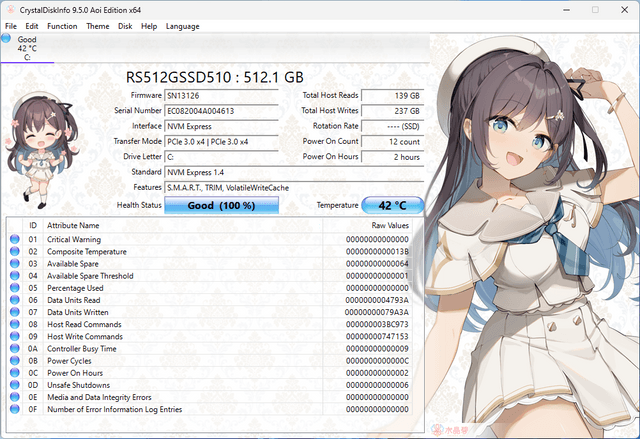Click the Transfer Mode field PCIe 3.0 x4

coord(221,142)
